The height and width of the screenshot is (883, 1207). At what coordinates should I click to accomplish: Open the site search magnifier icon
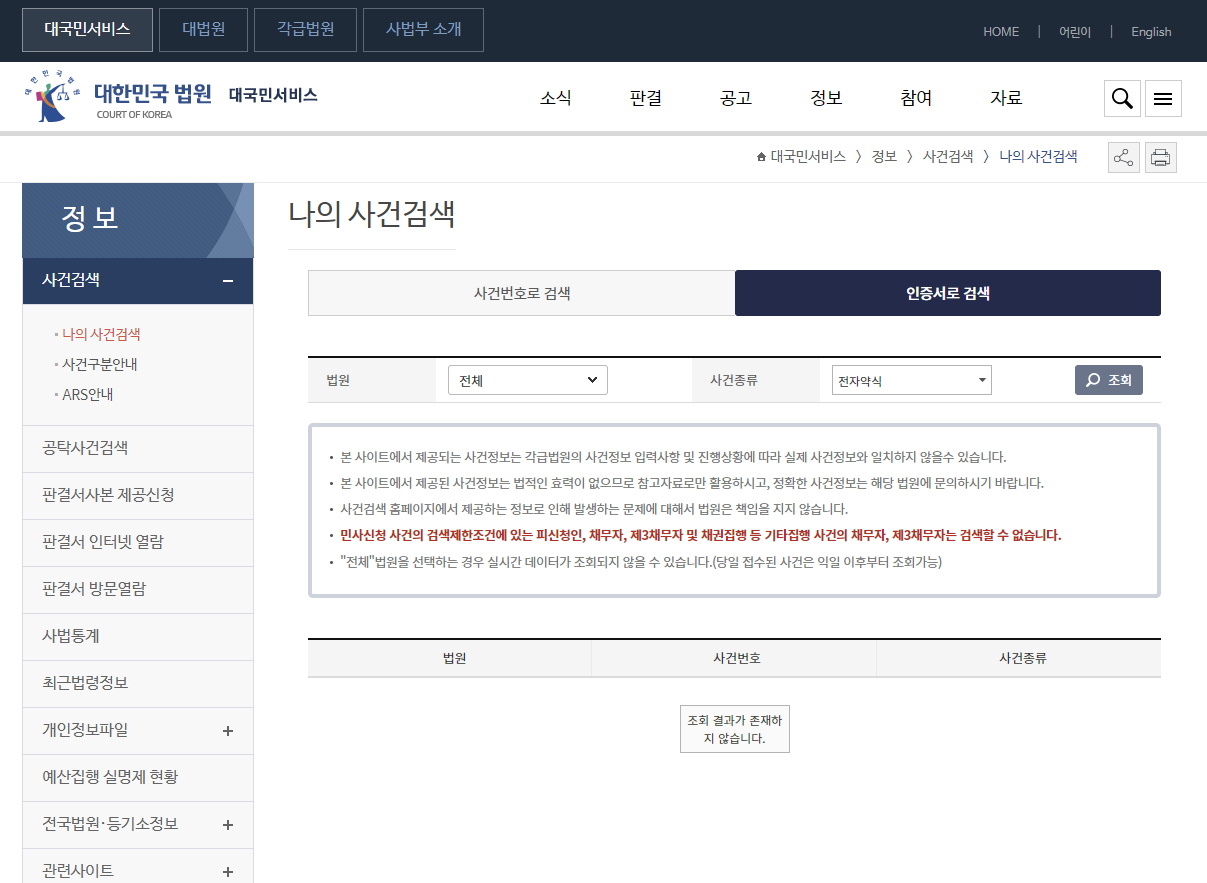point(1121,98)
